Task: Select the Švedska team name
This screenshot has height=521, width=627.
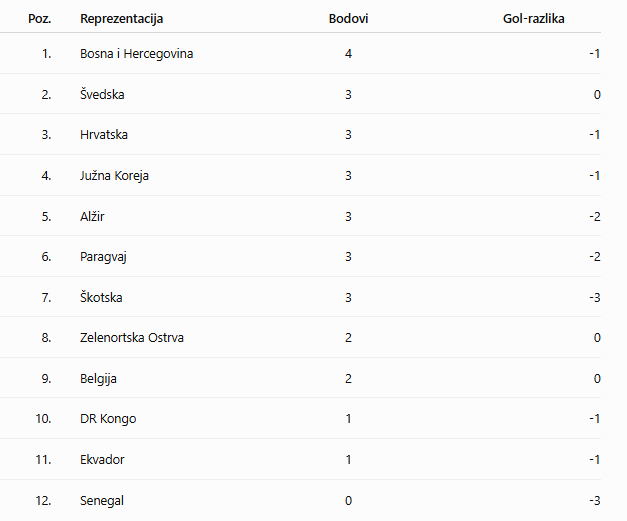Action: [x=102, y=94]
